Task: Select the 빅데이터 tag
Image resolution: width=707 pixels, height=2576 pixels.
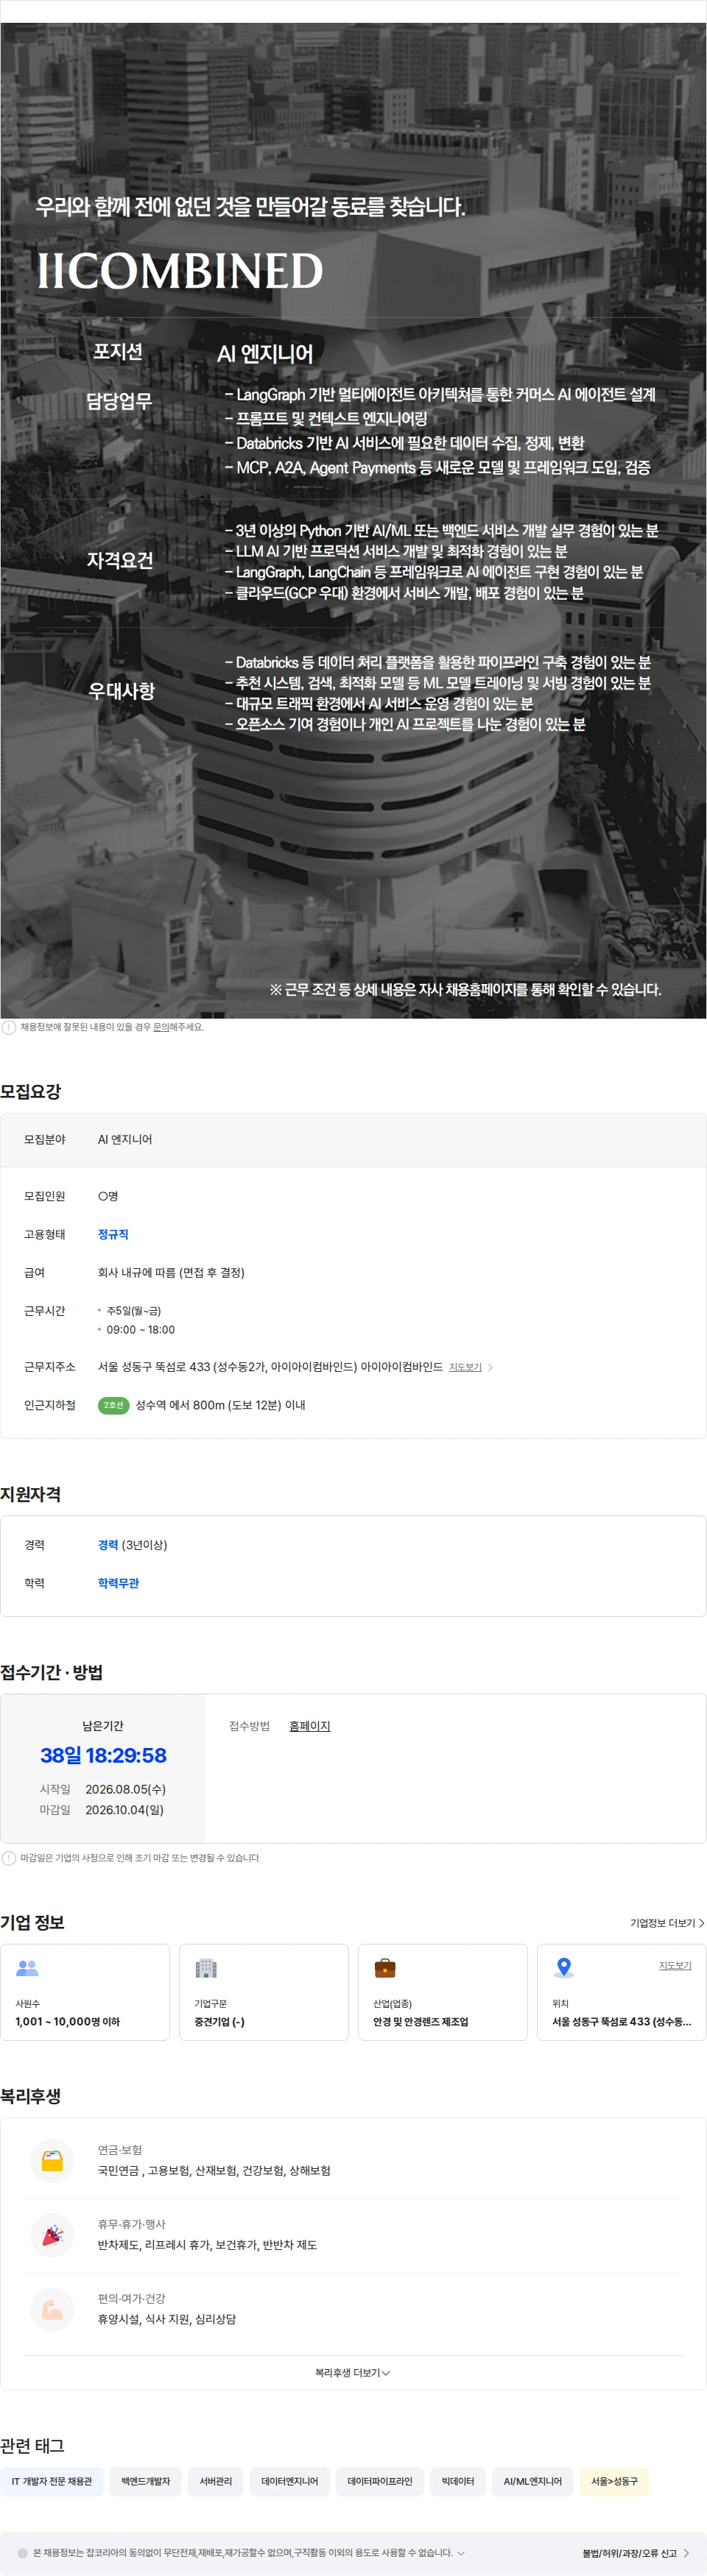Action: (458, 2481)
